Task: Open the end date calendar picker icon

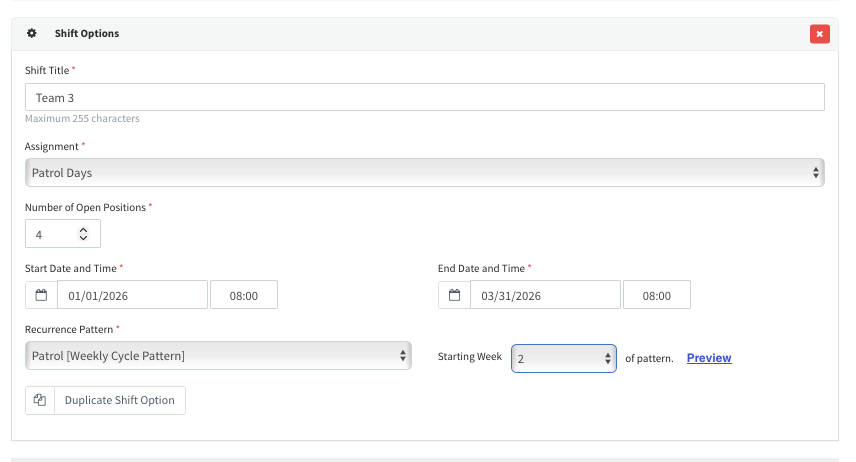Action: click(x=454, y=295)
